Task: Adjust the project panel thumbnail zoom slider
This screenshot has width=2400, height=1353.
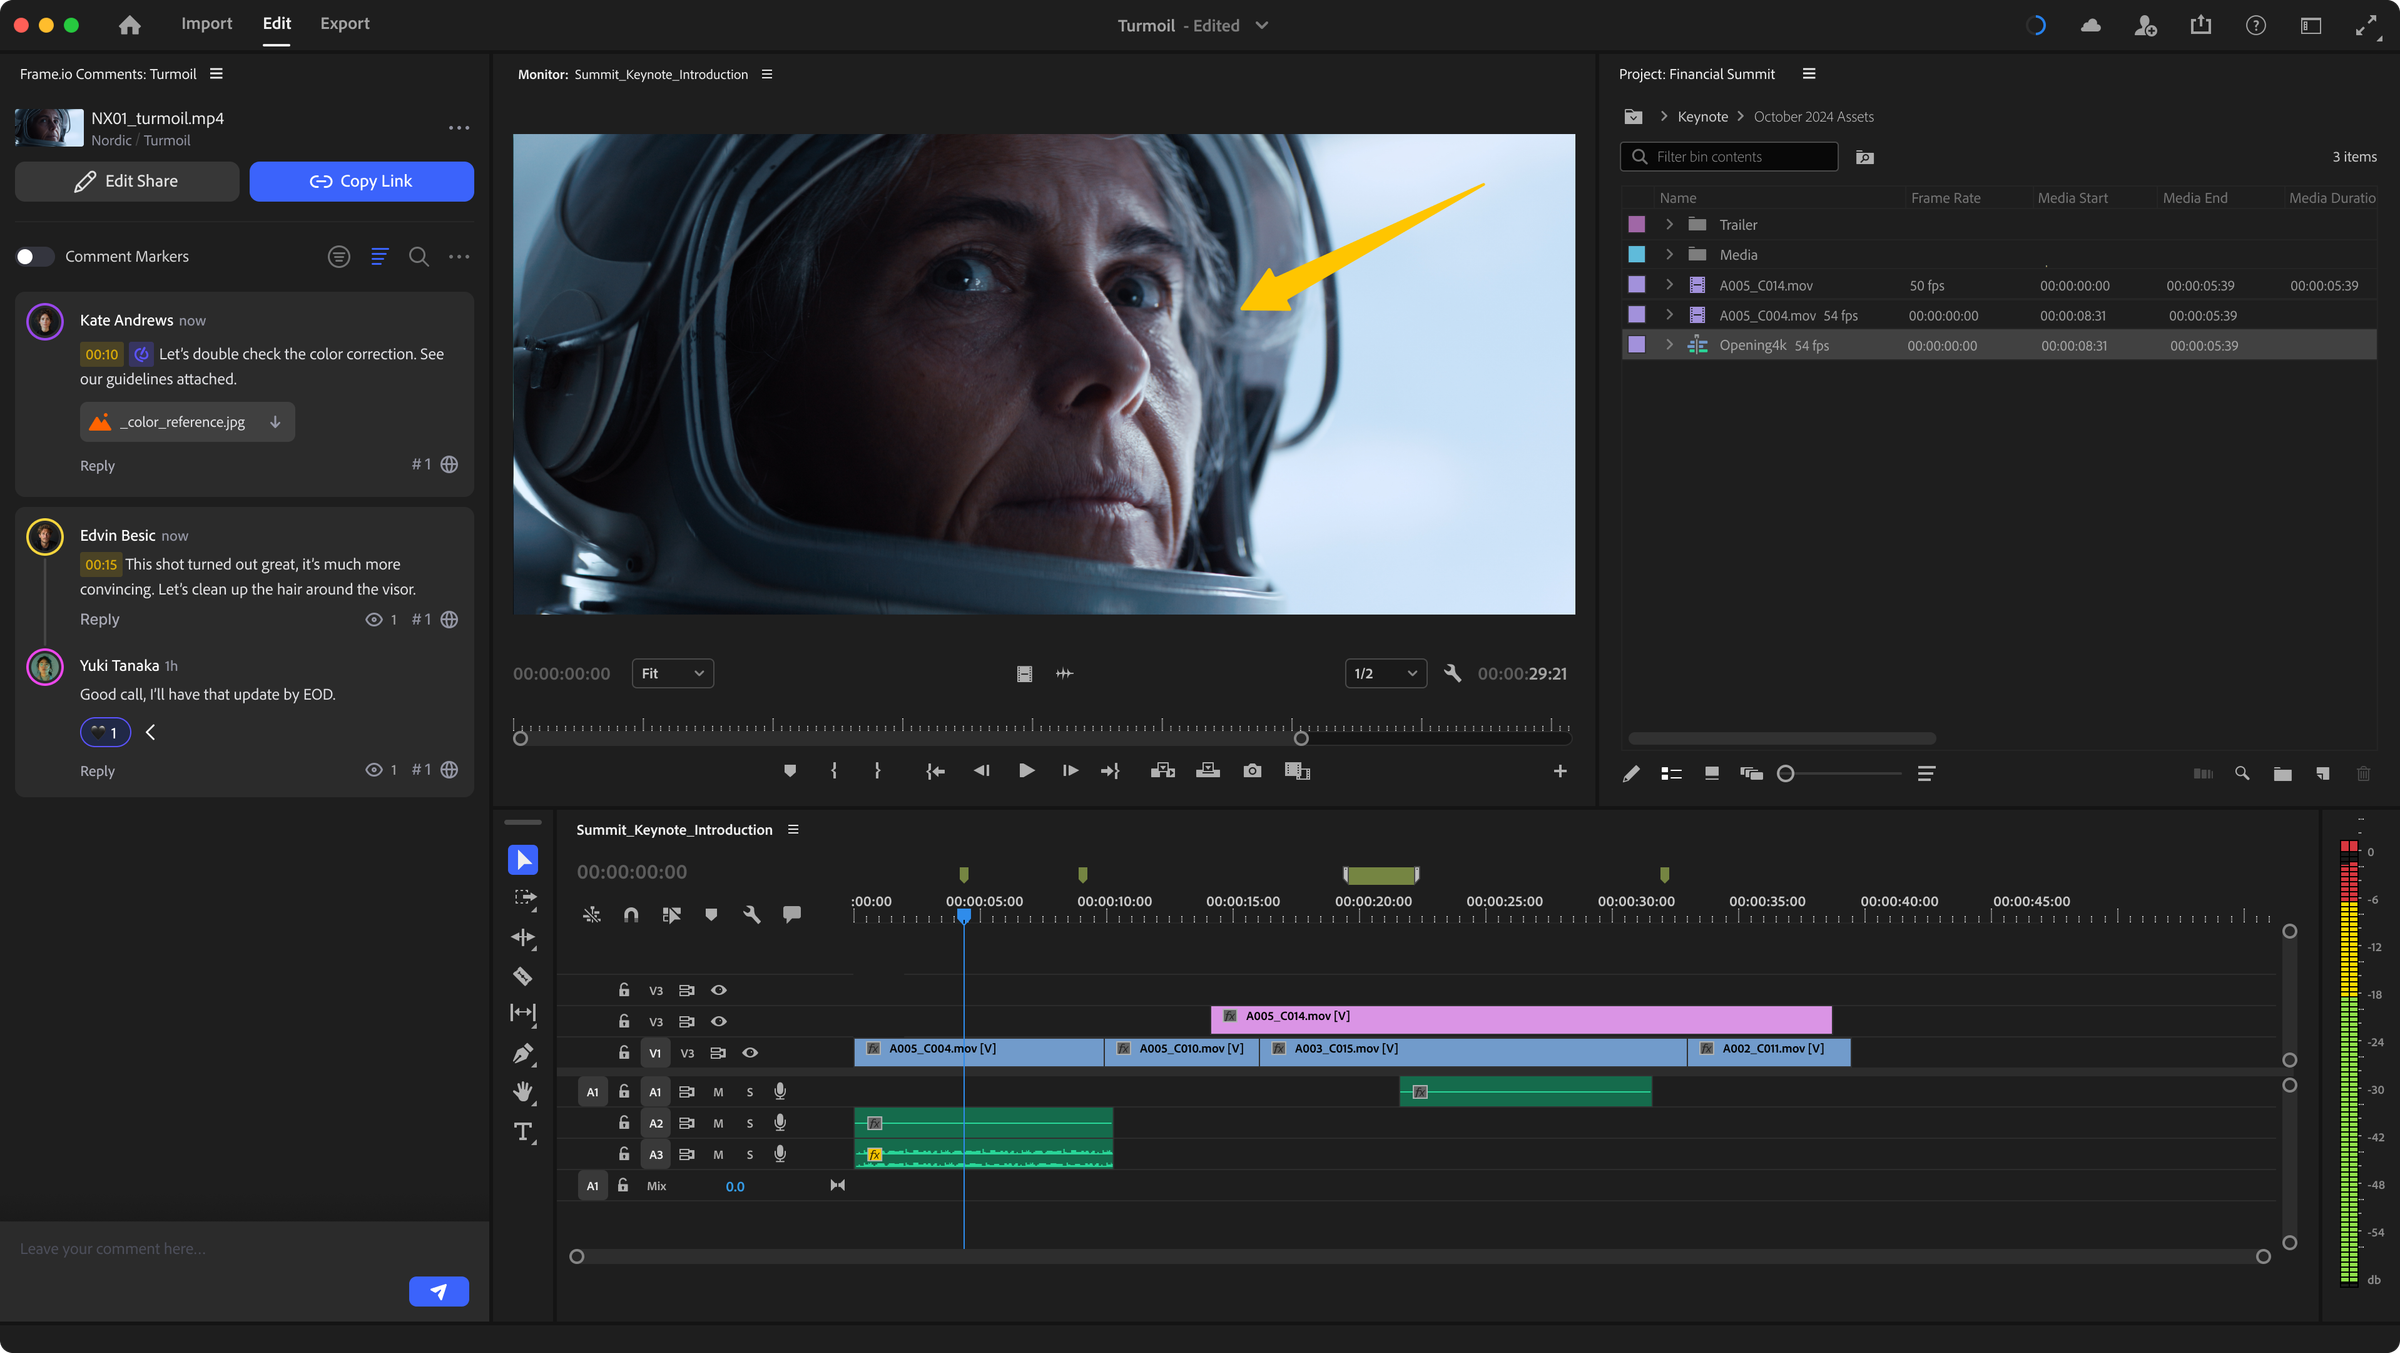Action: pos(1786,773)
